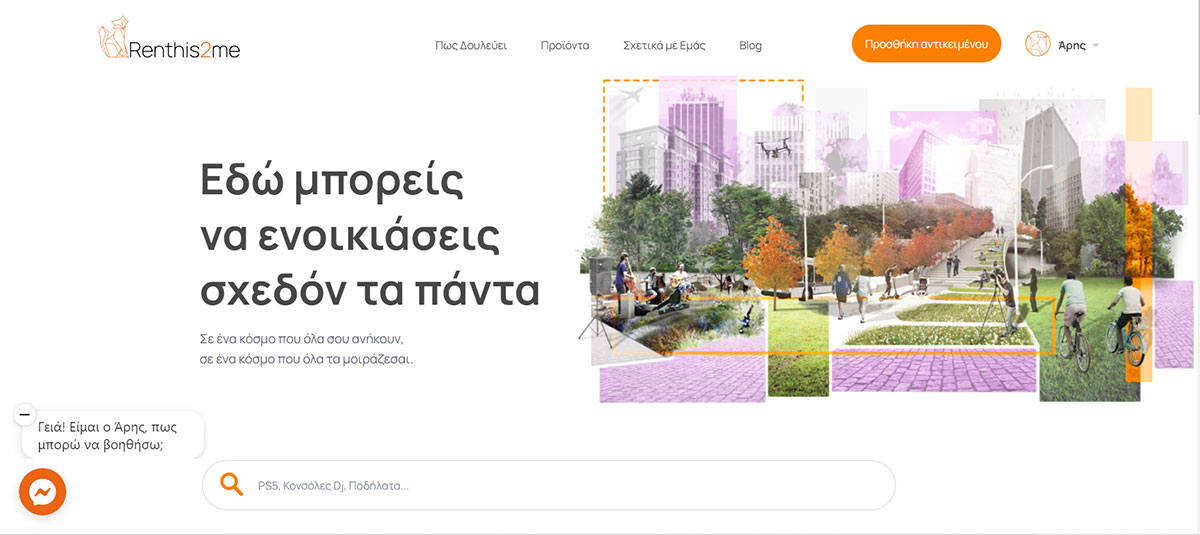Viewport: 1200px width, 535px height.
Task: Click the Άρης username label
Action: coord(1071,45)
